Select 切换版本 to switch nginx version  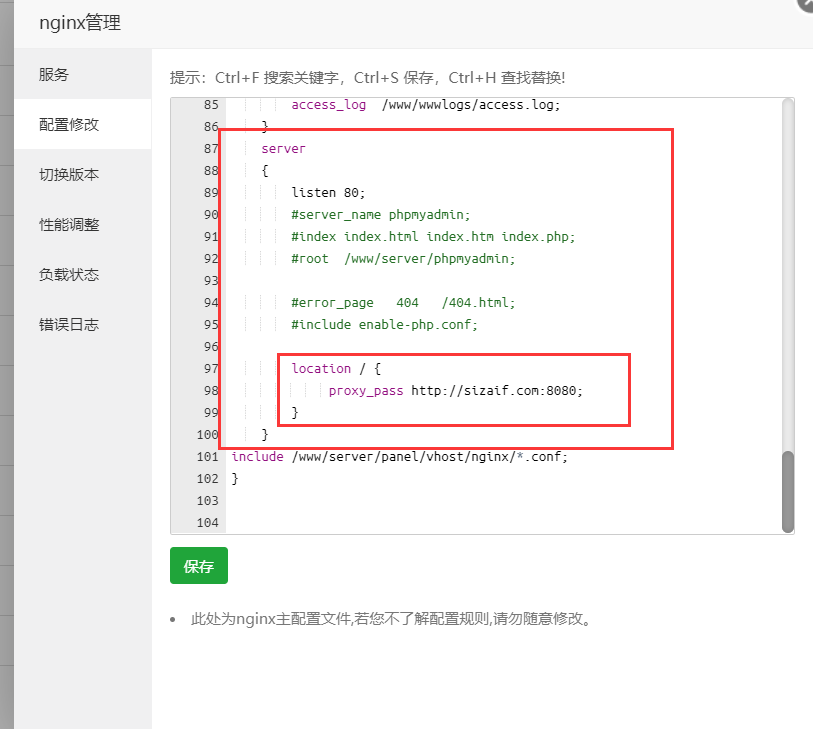[x=64, y=174]
